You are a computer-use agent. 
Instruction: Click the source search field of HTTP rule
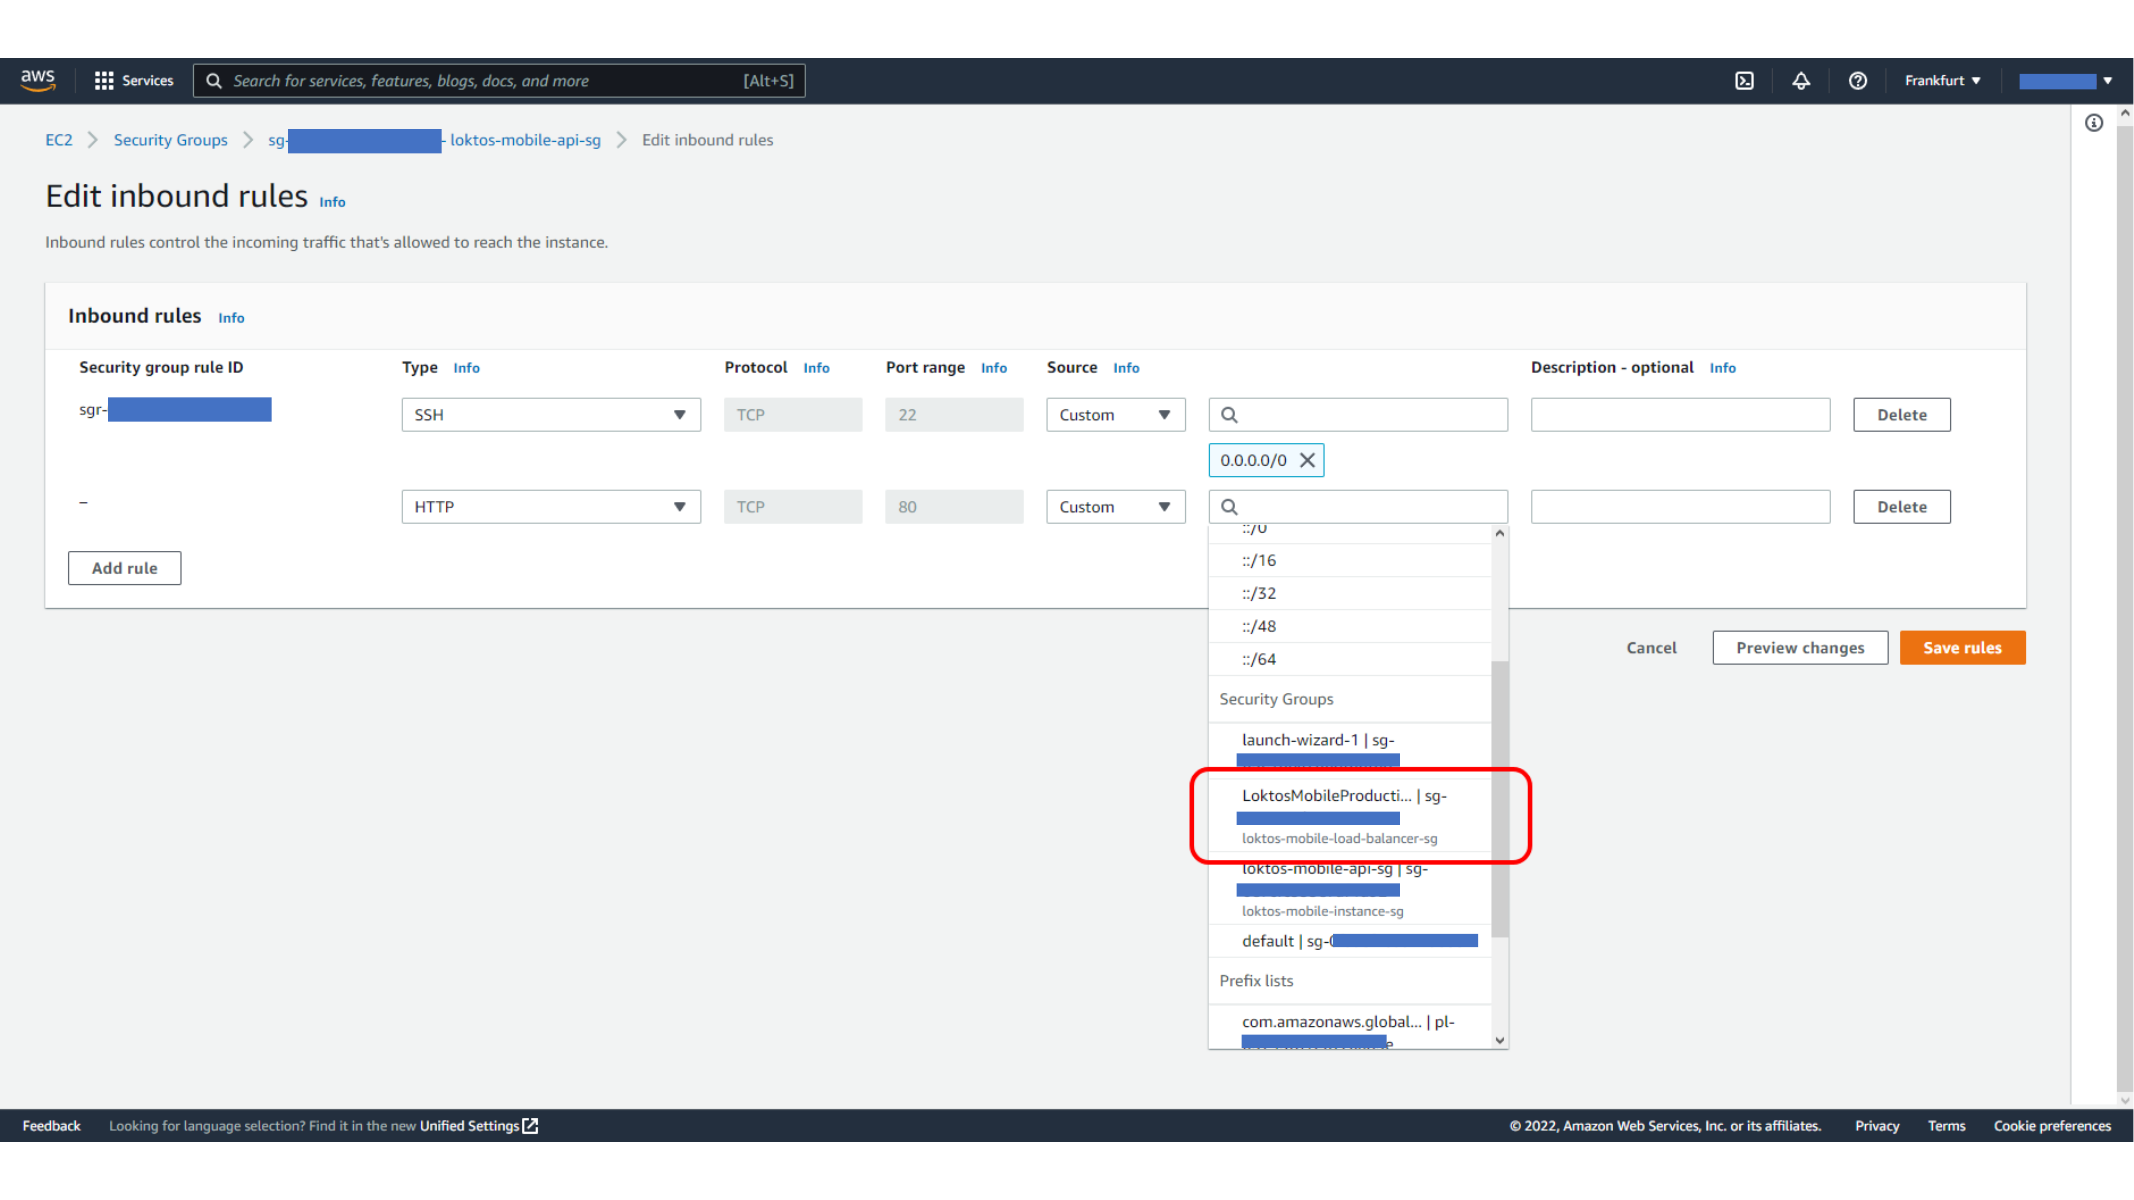pyautogui.click(x=1358, y=507)
